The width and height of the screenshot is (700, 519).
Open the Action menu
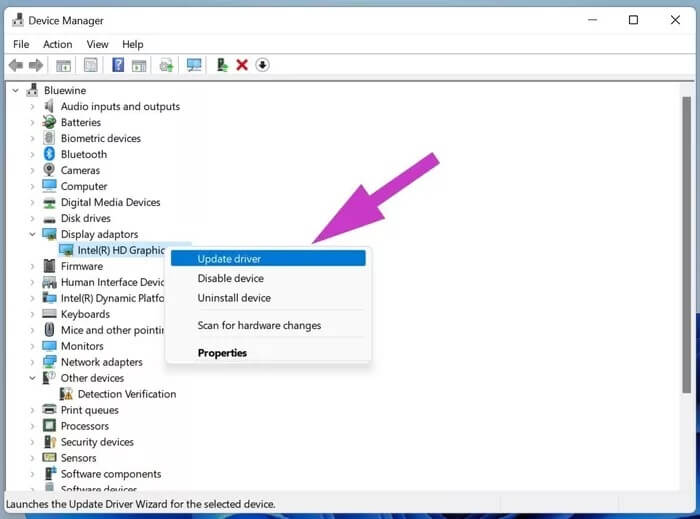58,44
